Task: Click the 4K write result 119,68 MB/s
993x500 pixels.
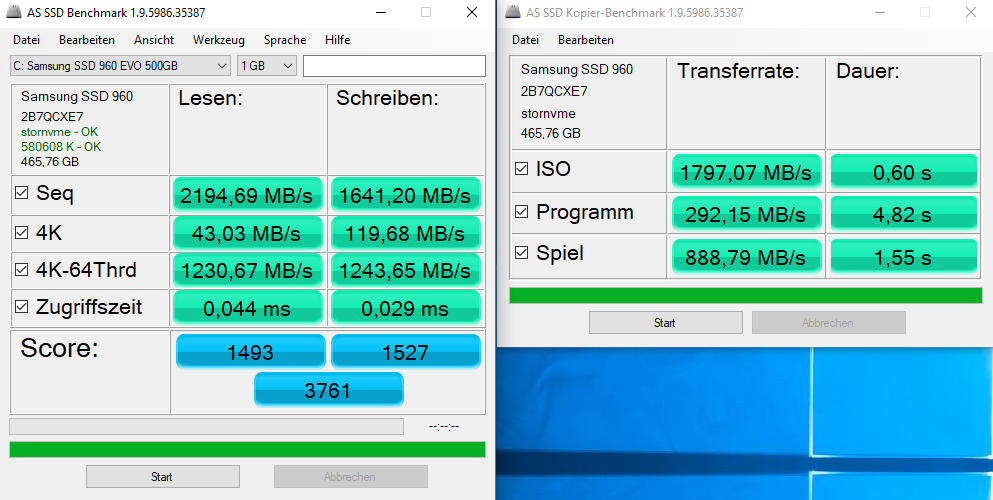Action: tap(405, 233)
